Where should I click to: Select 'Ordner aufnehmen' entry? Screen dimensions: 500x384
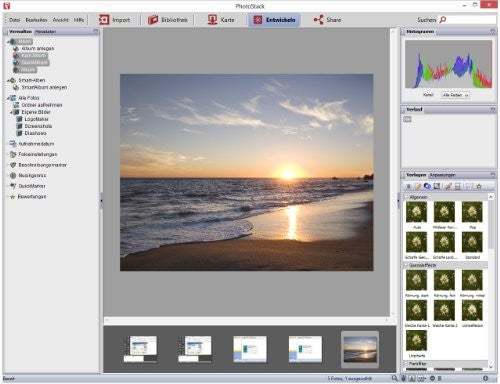point(42,105)
